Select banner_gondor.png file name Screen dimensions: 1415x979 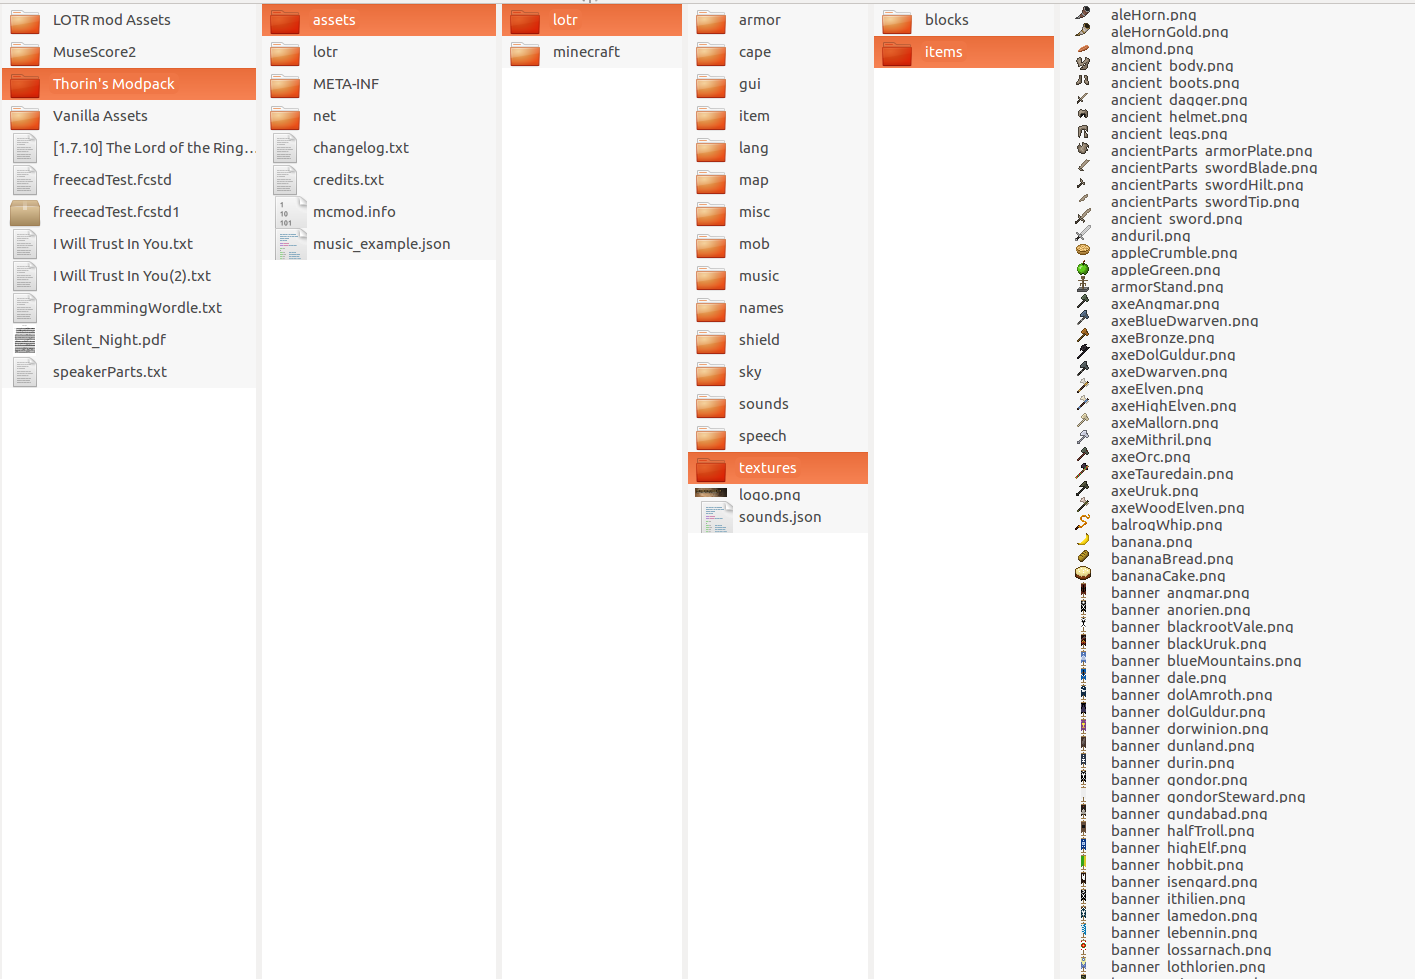coord(1179,779)
